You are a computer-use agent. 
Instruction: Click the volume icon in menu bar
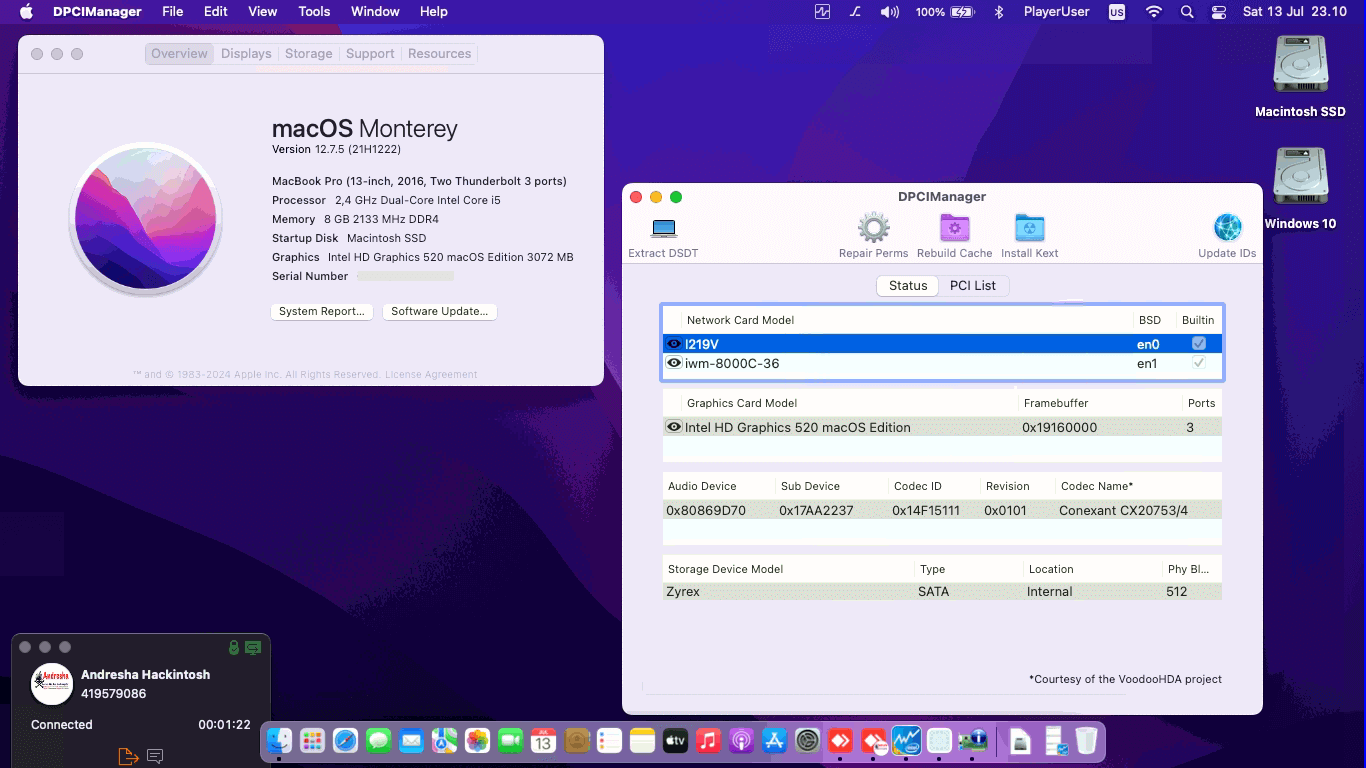[889, 12]
